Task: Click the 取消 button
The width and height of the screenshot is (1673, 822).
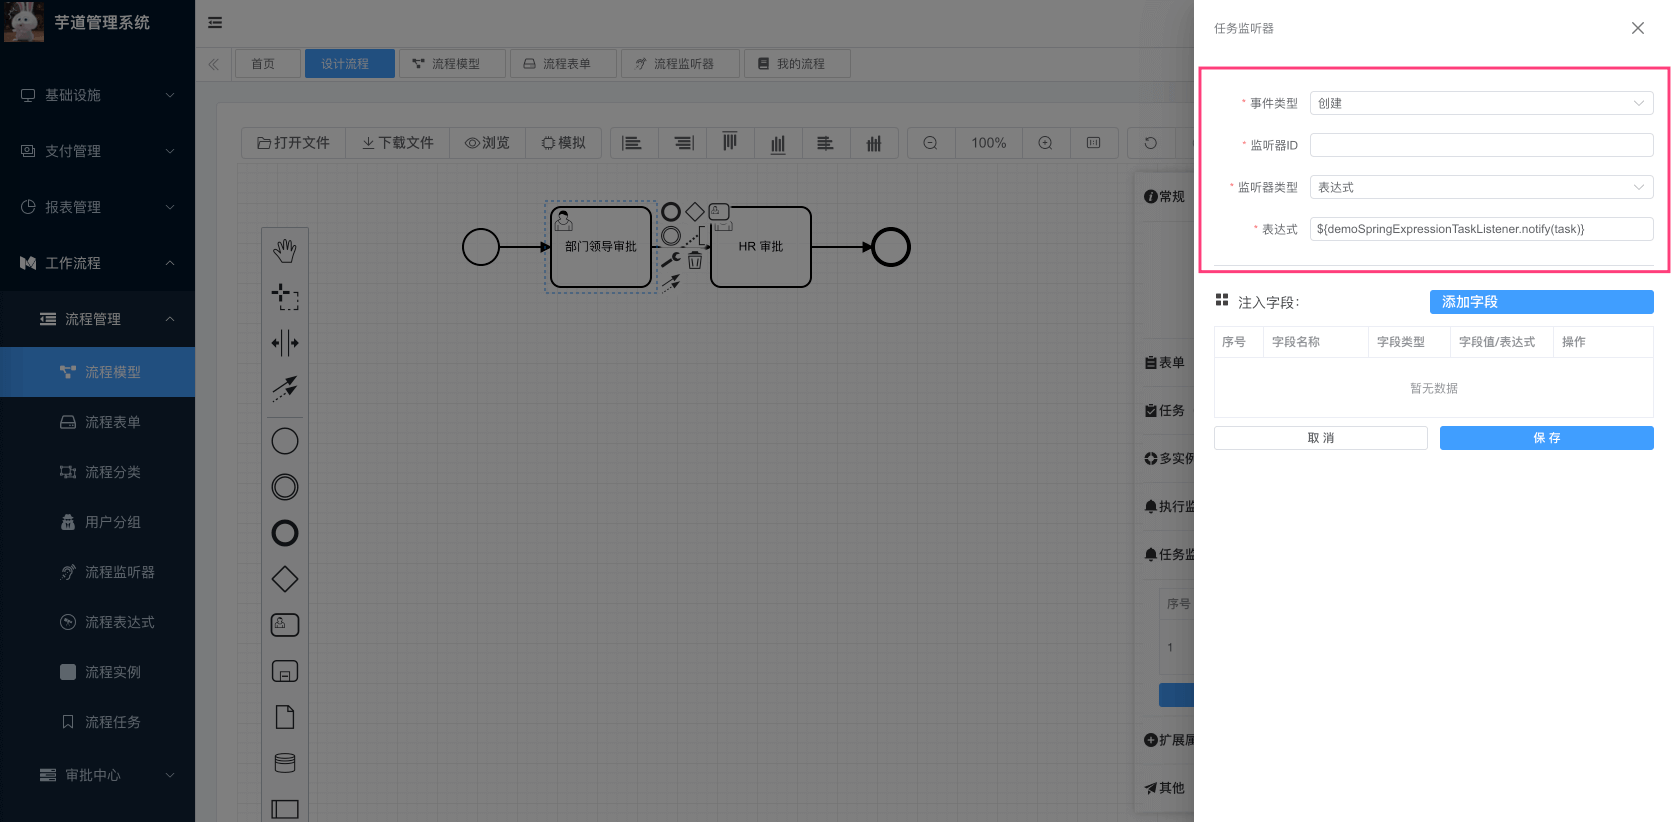Action: click(1320, 438)
